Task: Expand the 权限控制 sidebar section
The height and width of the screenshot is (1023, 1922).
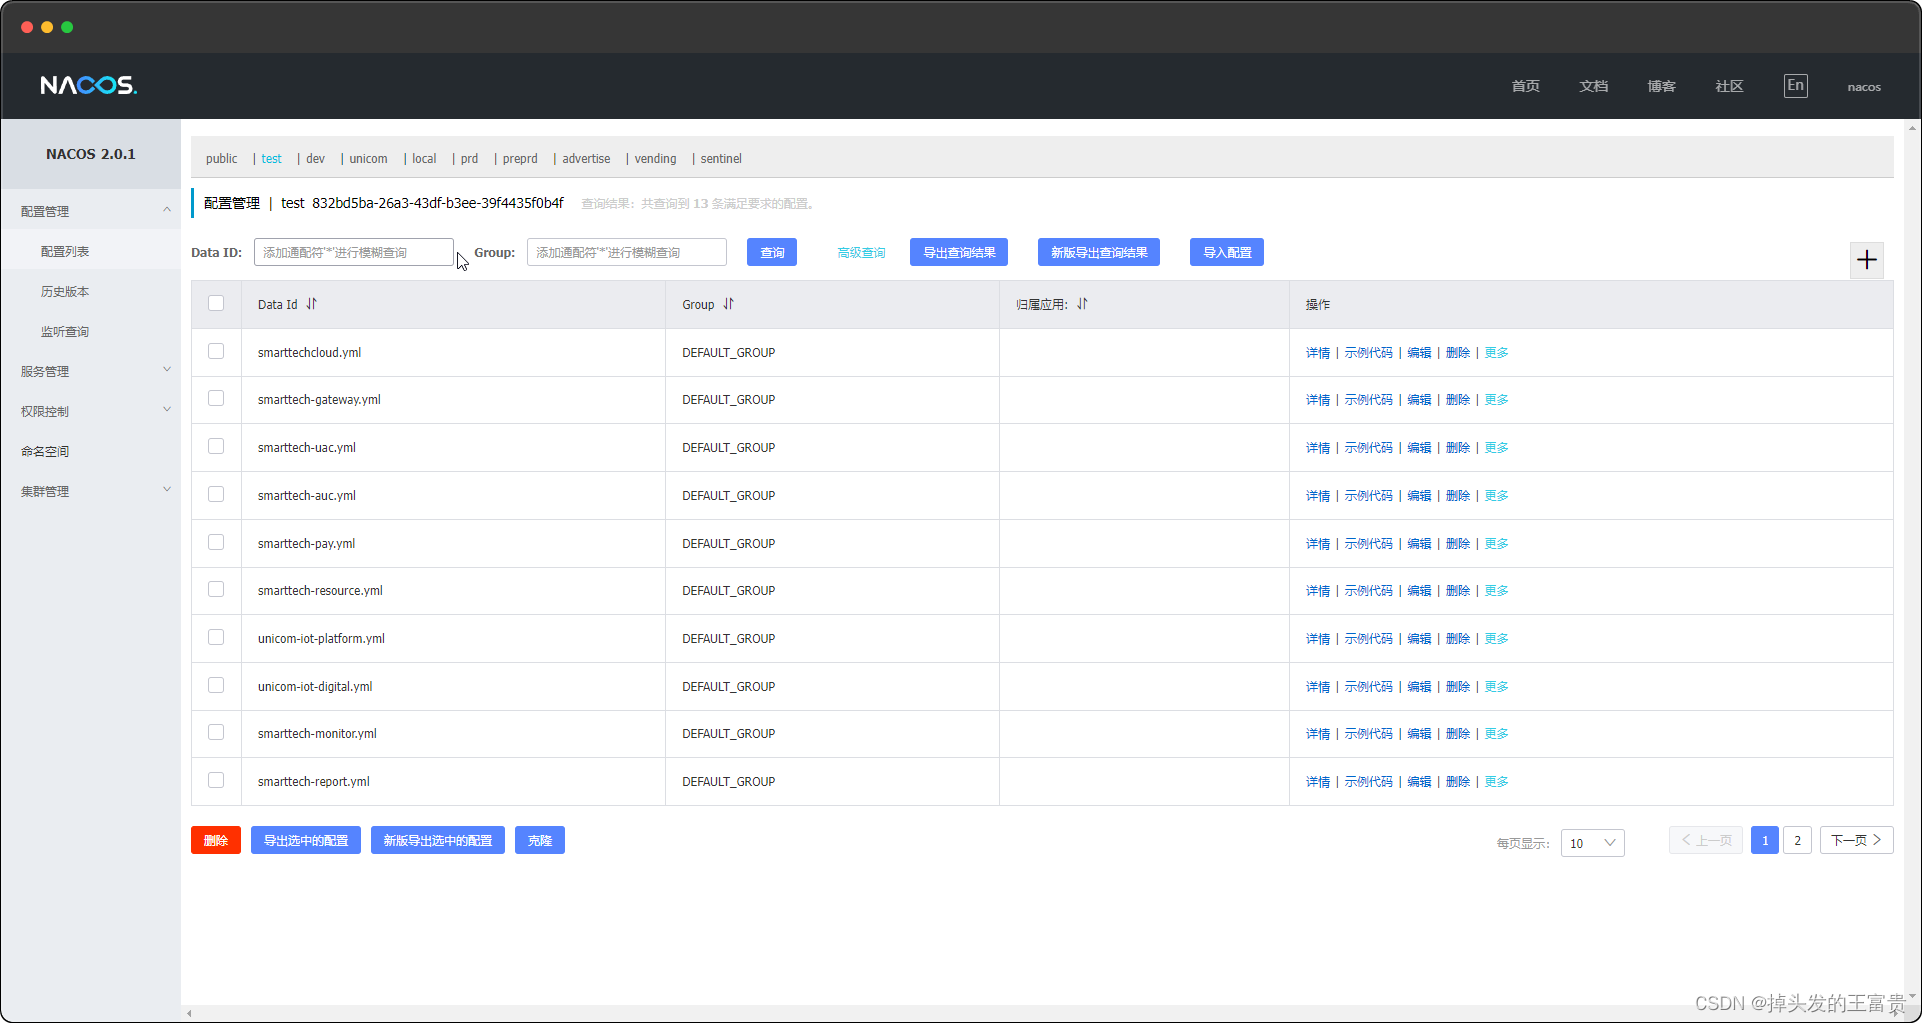Action: click(167, 410)
